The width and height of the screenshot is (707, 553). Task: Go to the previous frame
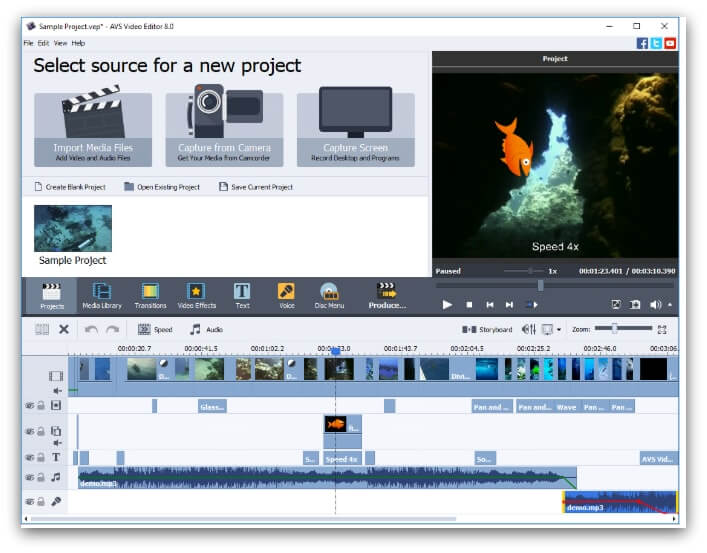(x=490, y=305)
